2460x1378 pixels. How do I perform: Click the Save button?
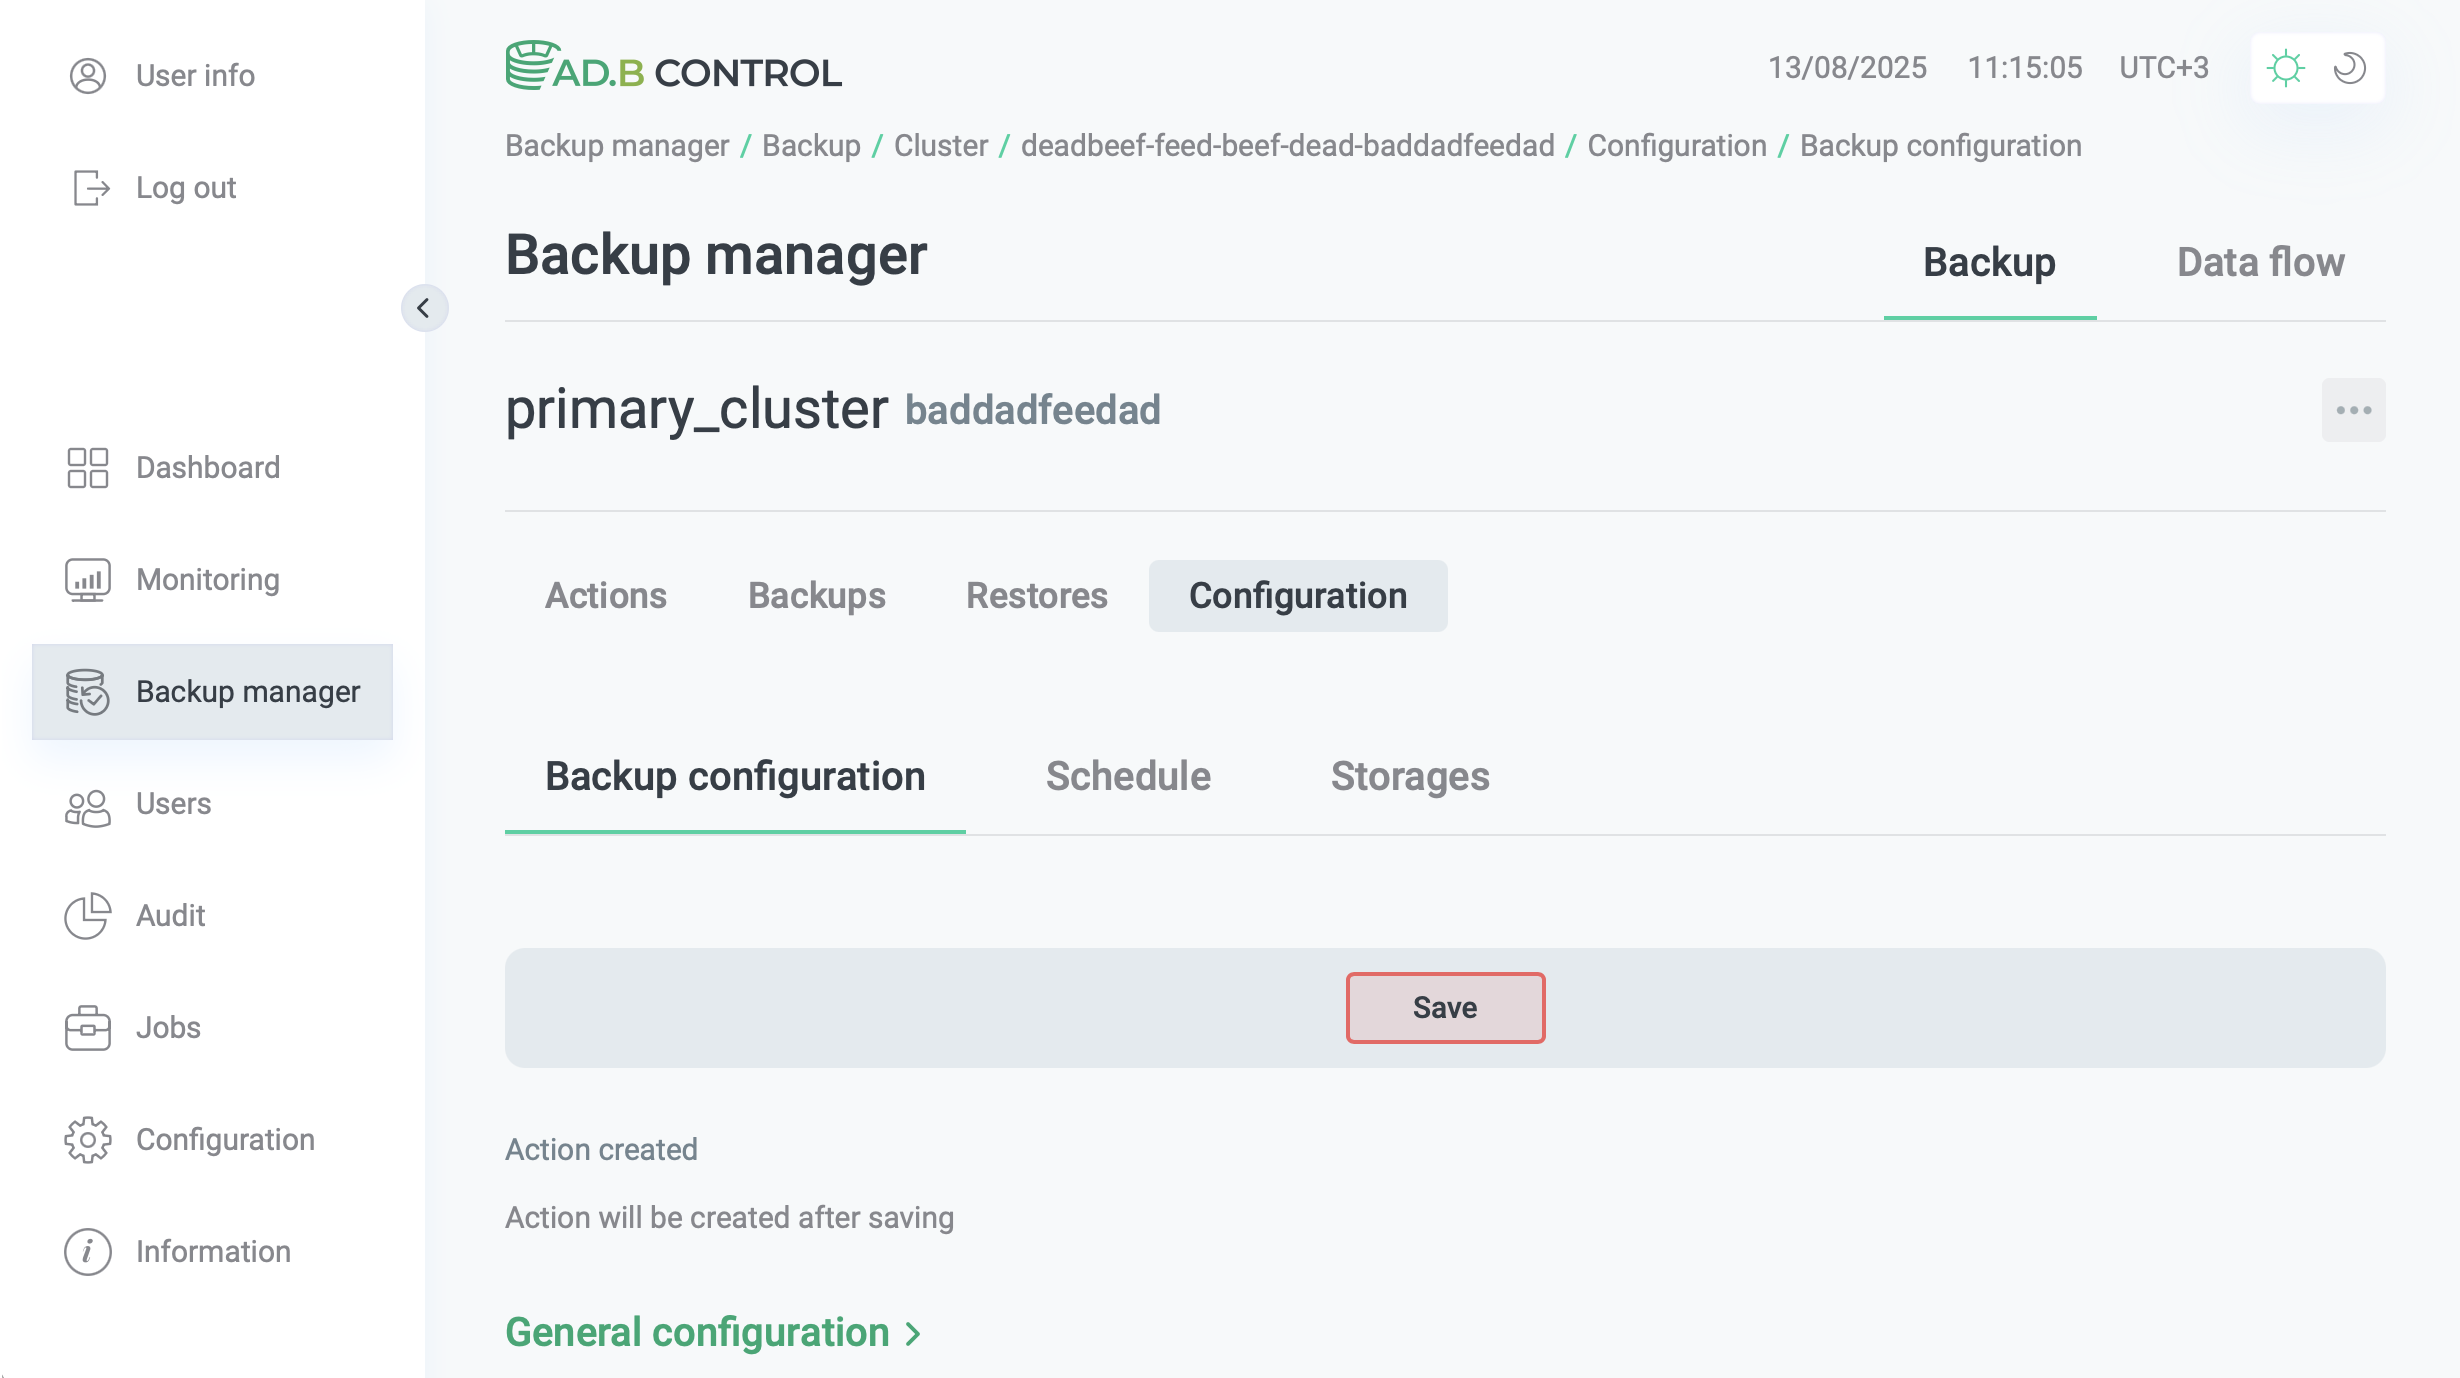click(x=1445, y=1007)
